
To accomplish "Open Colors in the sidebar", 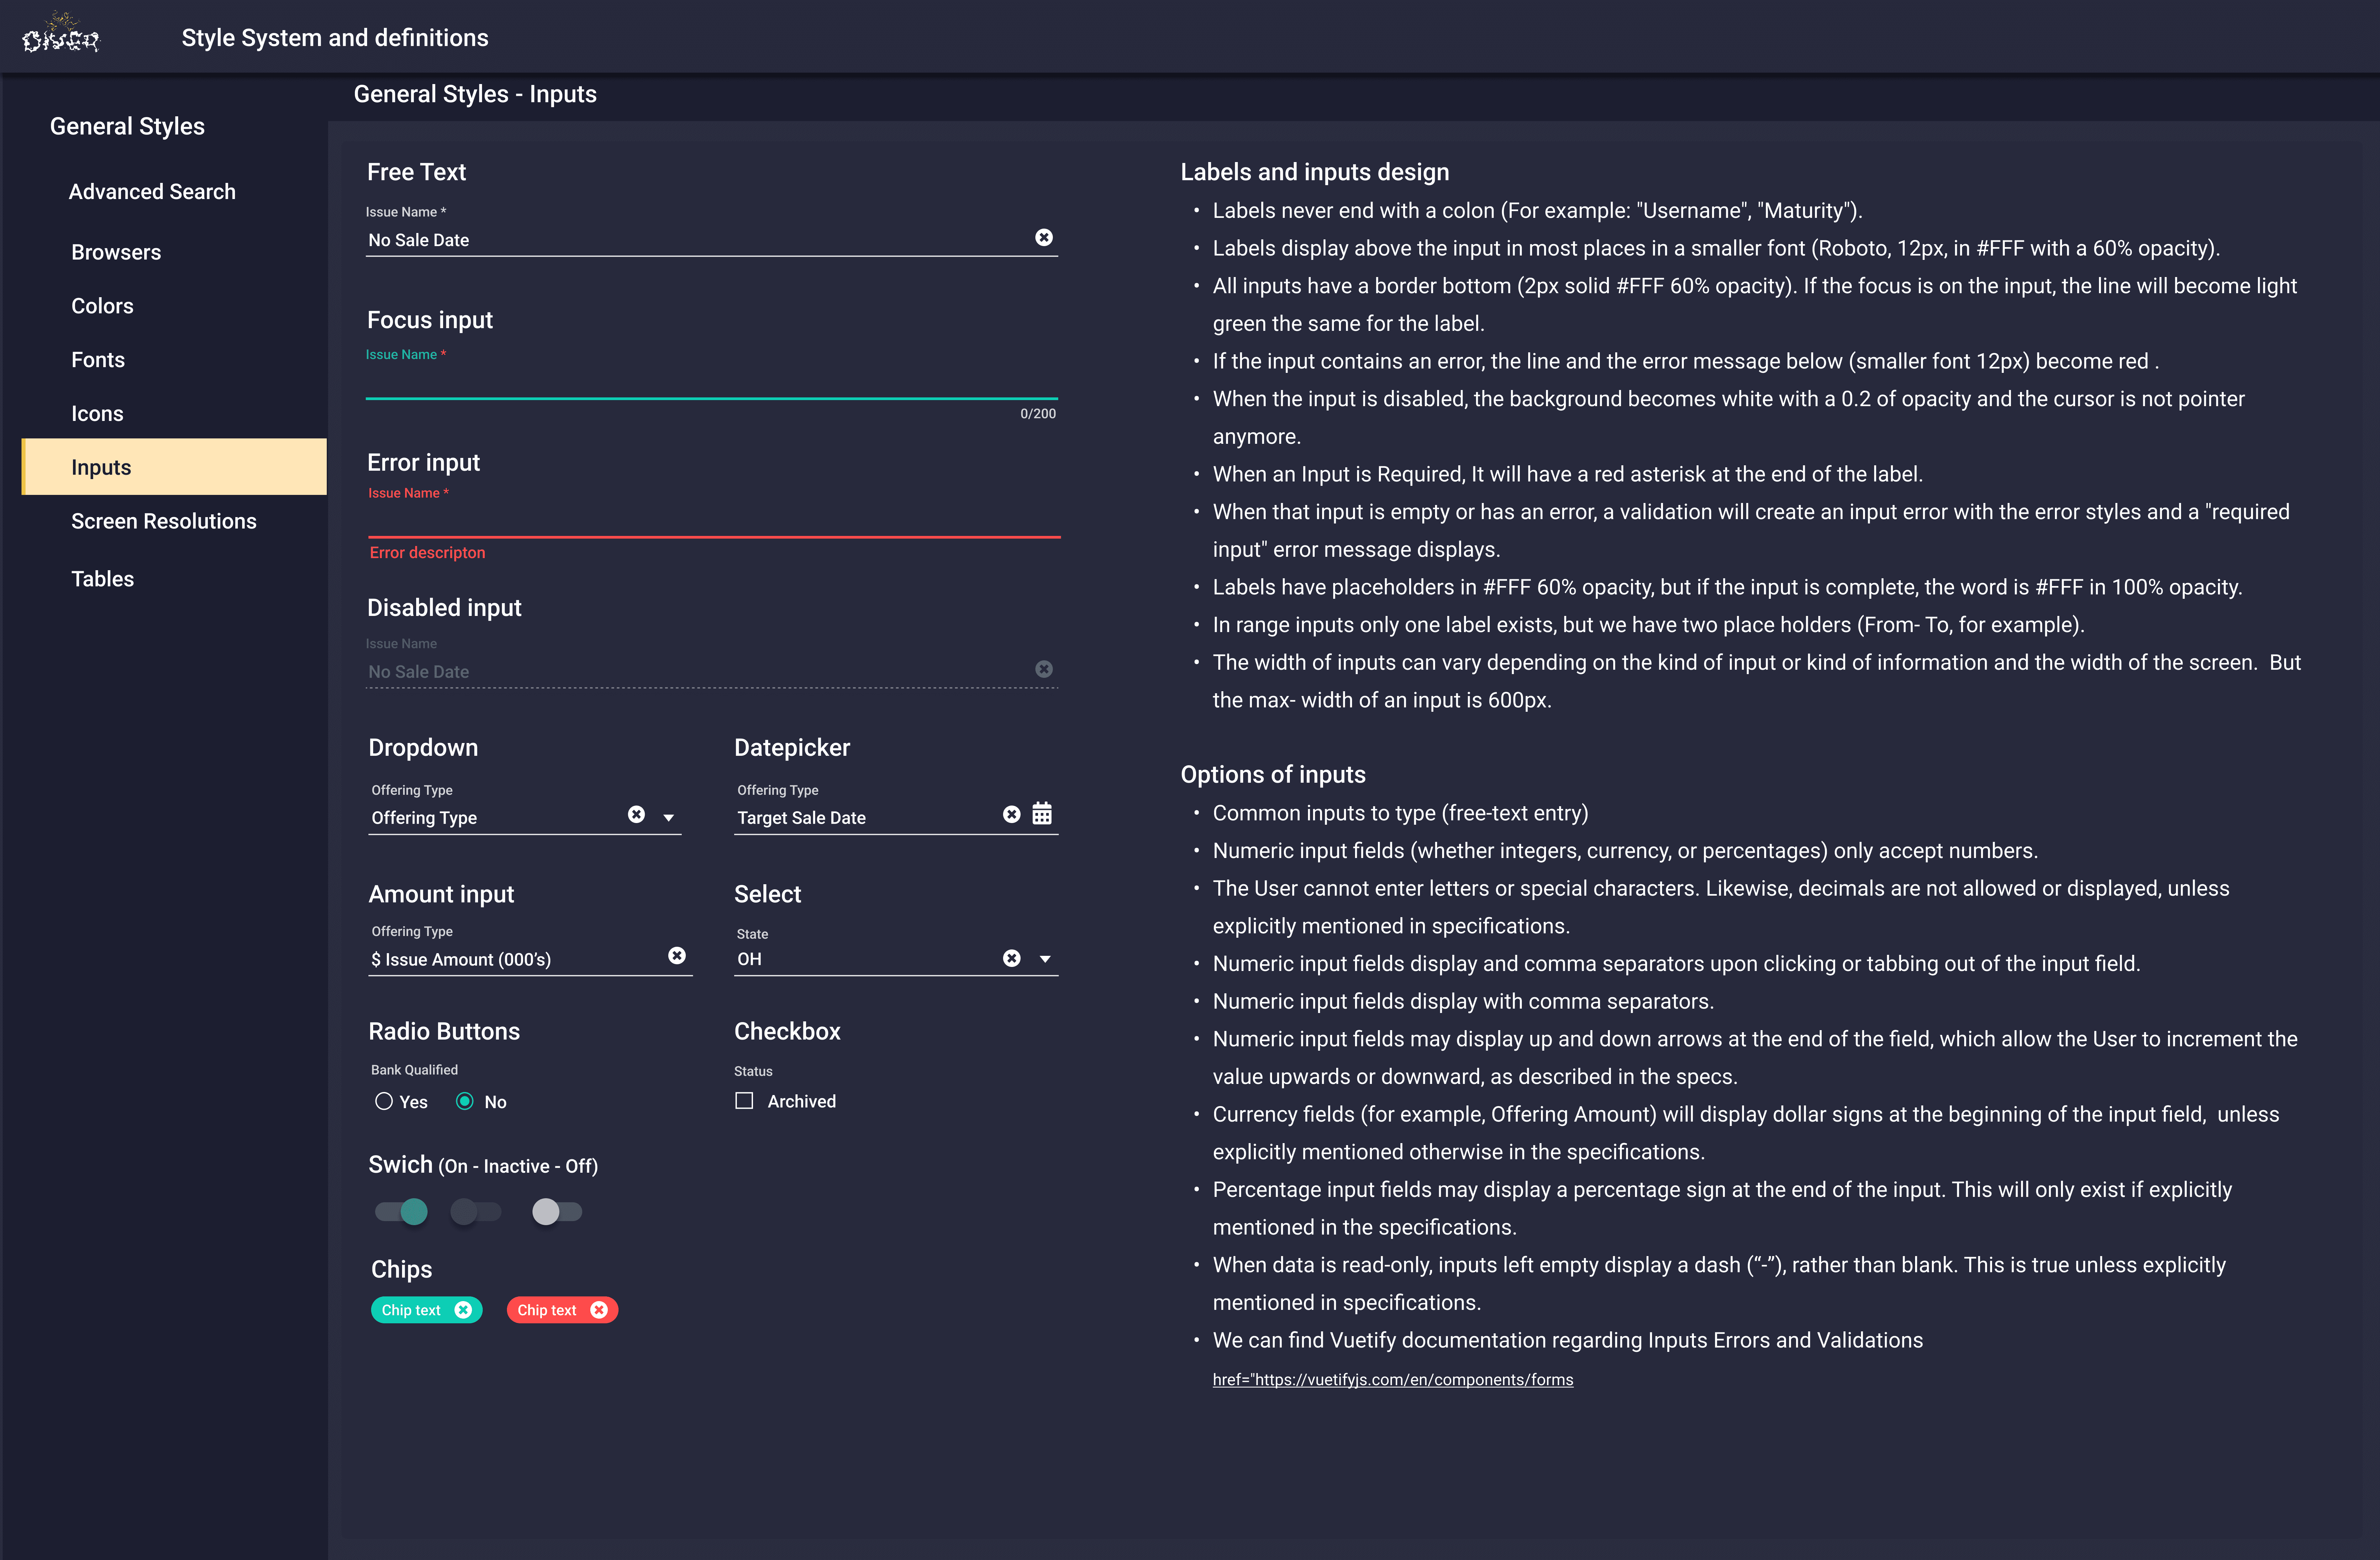I will coord(102,306).
